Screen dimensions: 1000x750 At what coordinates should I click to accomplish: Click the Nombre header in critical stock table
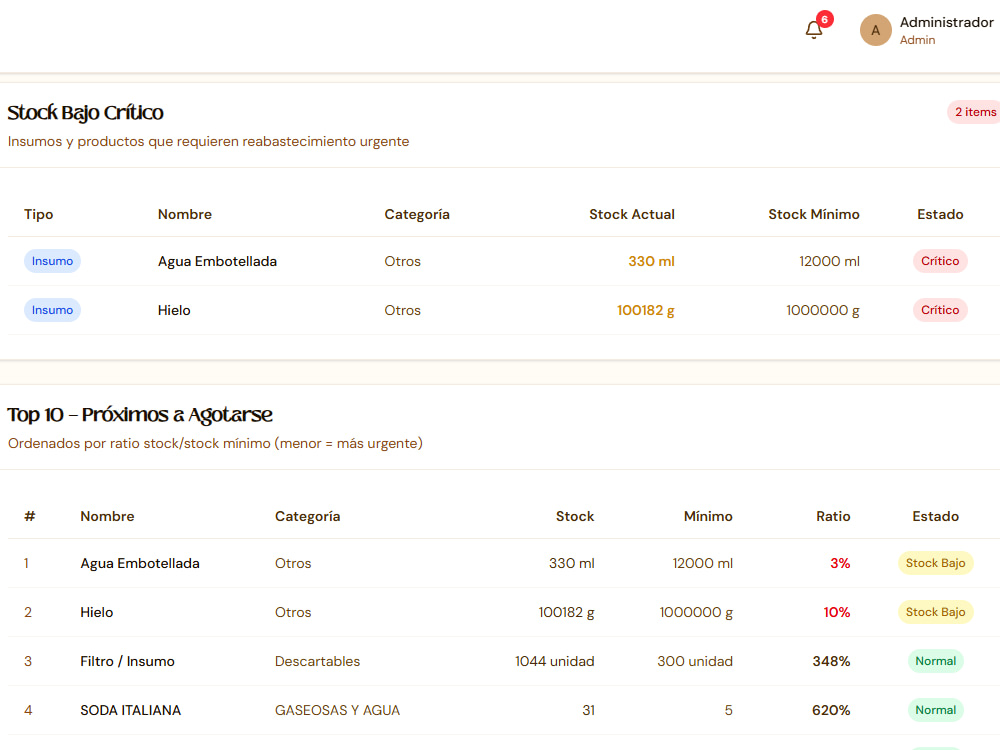click(x=185, y=214)
